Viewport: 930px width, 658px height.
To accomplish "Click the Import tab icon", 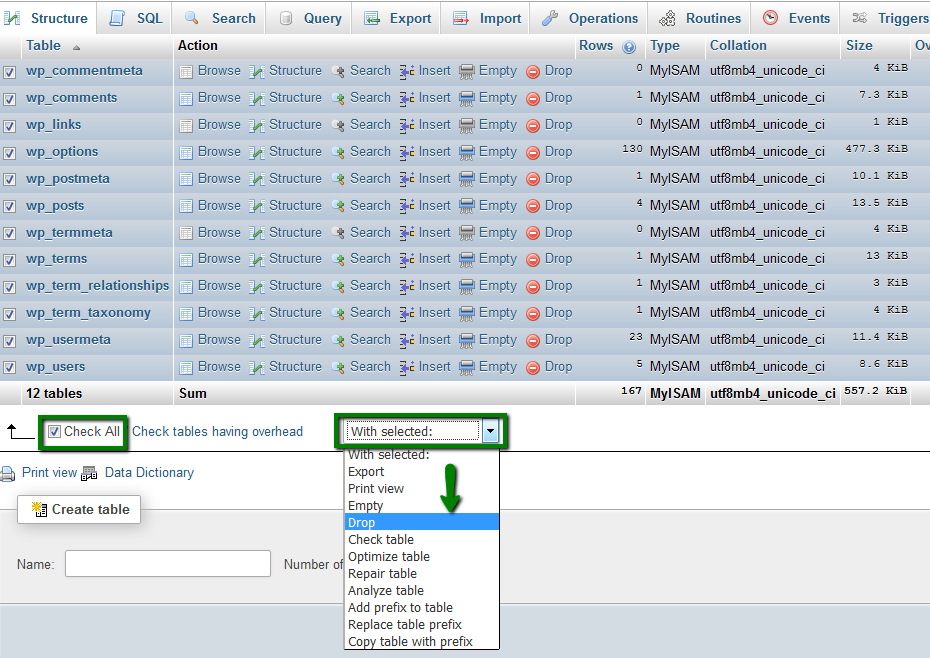I will click(x=461, y=18).
